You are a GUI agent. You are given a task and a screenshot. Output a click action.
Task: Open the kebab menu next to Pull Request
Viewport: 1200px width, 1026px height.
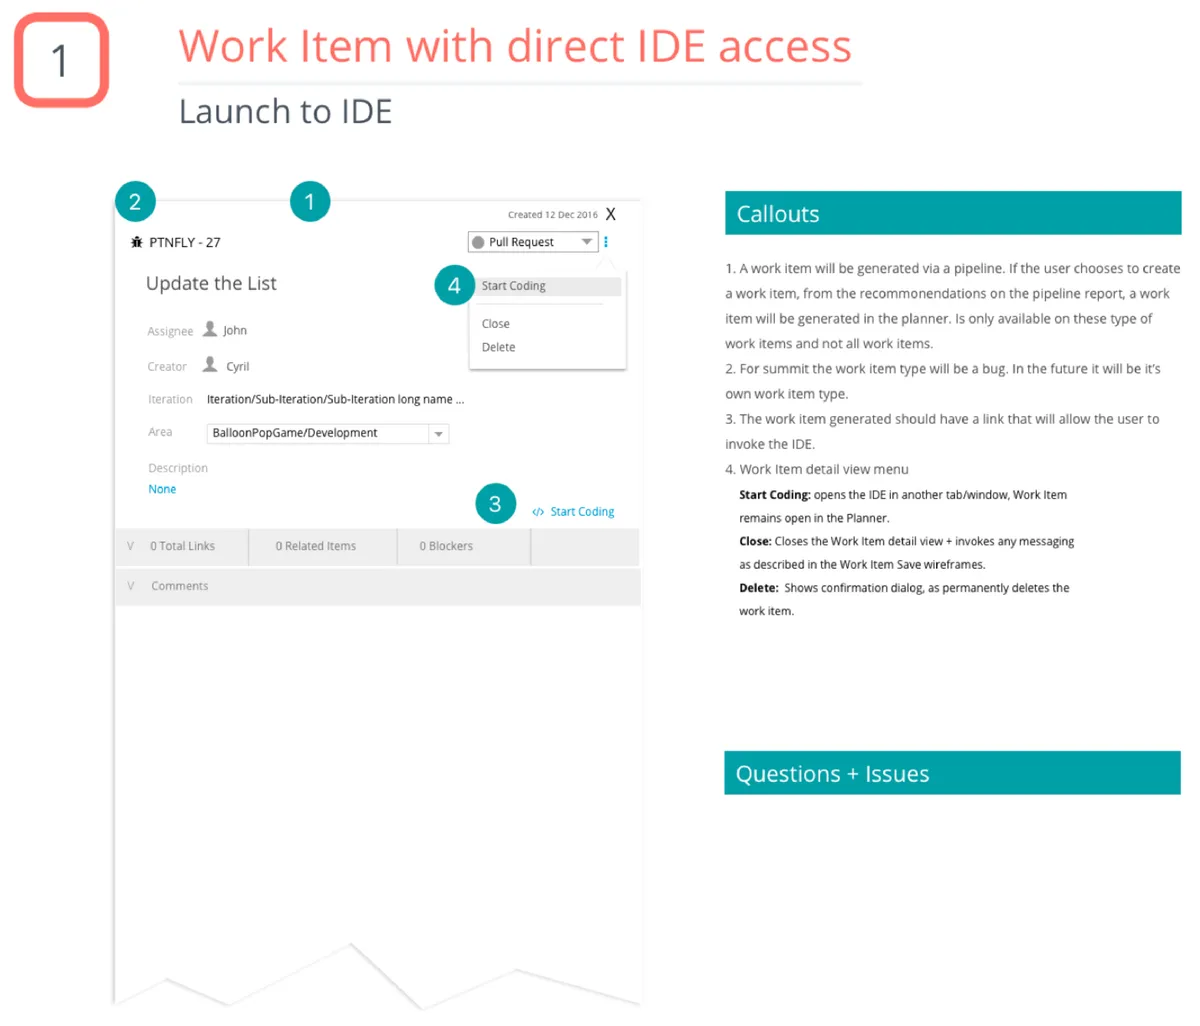[606, 241]
